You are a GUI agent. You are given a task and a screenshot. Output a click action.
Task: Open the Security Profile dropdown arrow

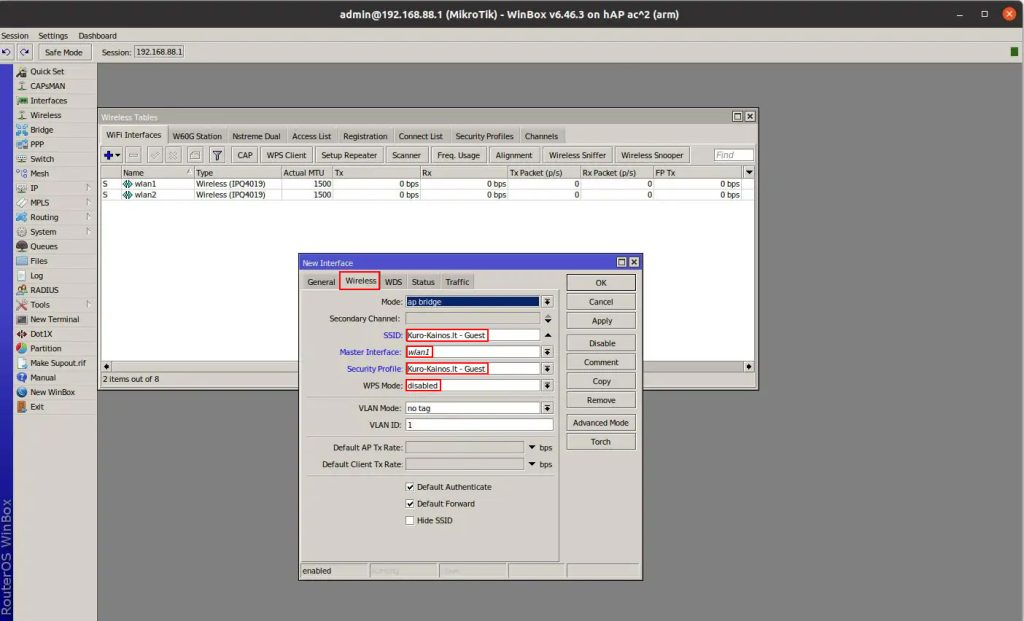coord(547,369)
